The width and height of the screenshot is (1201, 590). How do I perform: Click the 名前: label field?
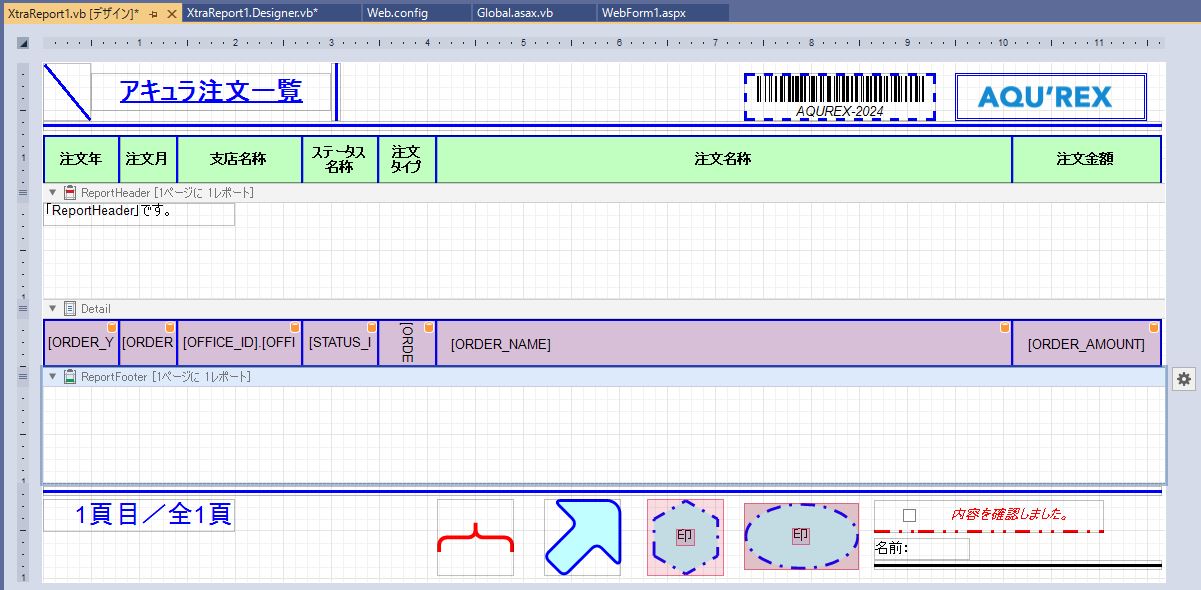(921, 549)
